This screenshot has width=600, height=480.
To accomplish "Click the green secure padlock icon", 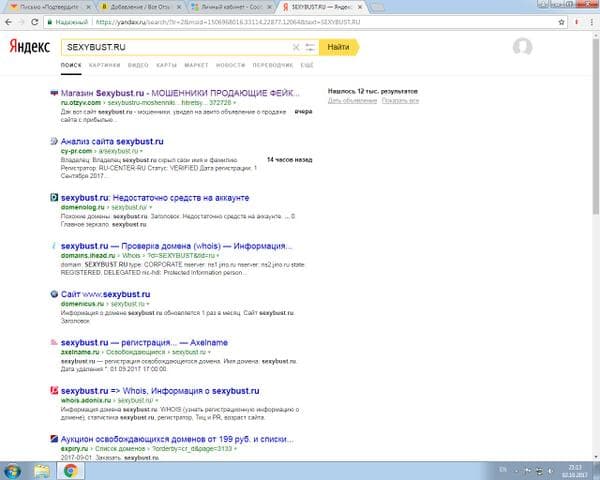I will pyautogui.click(x=49, y=22).
